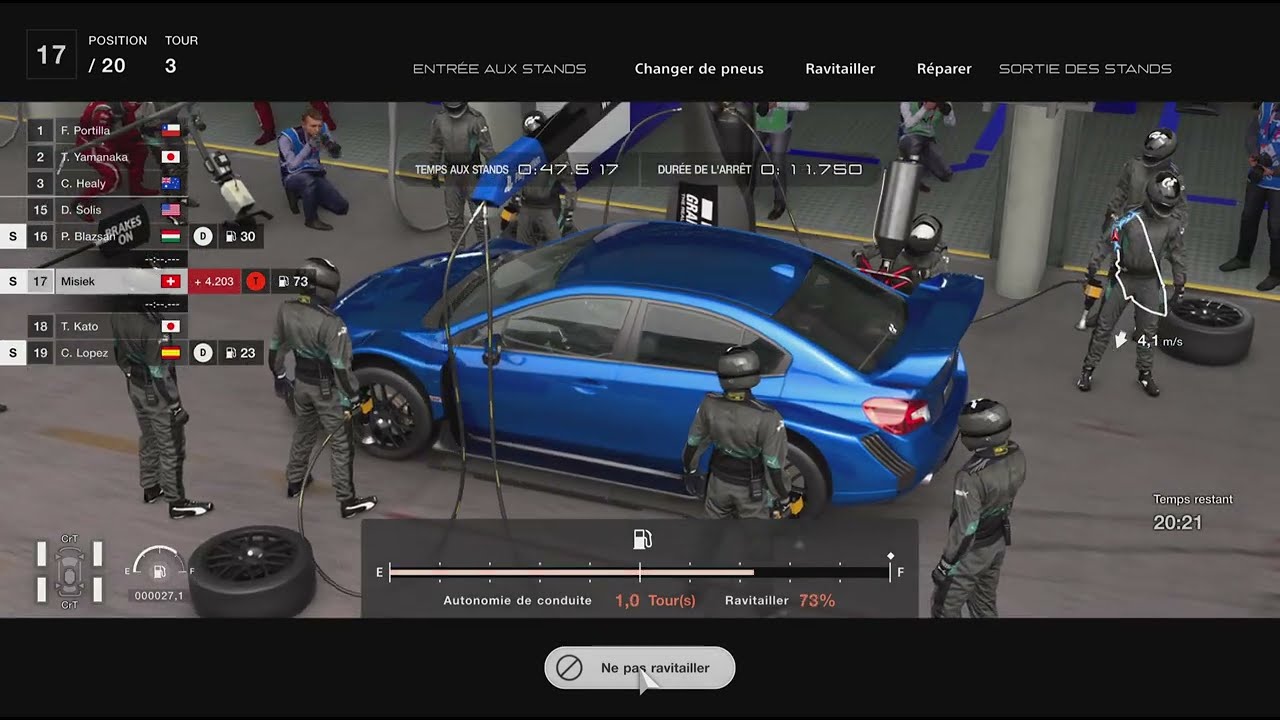Click the Japan flag icon for T. Yamanaka

pyautogui.click(x=170, y=157)
